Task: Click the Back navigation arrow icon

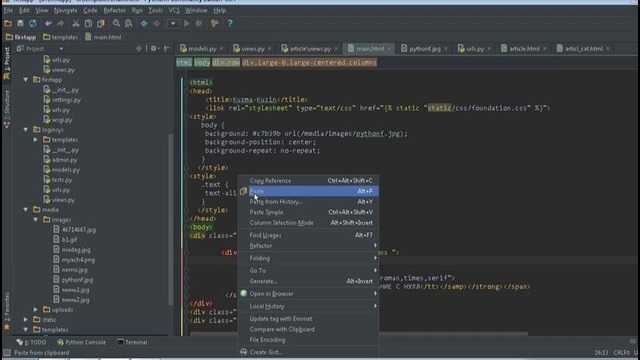Action: [144, 23]
